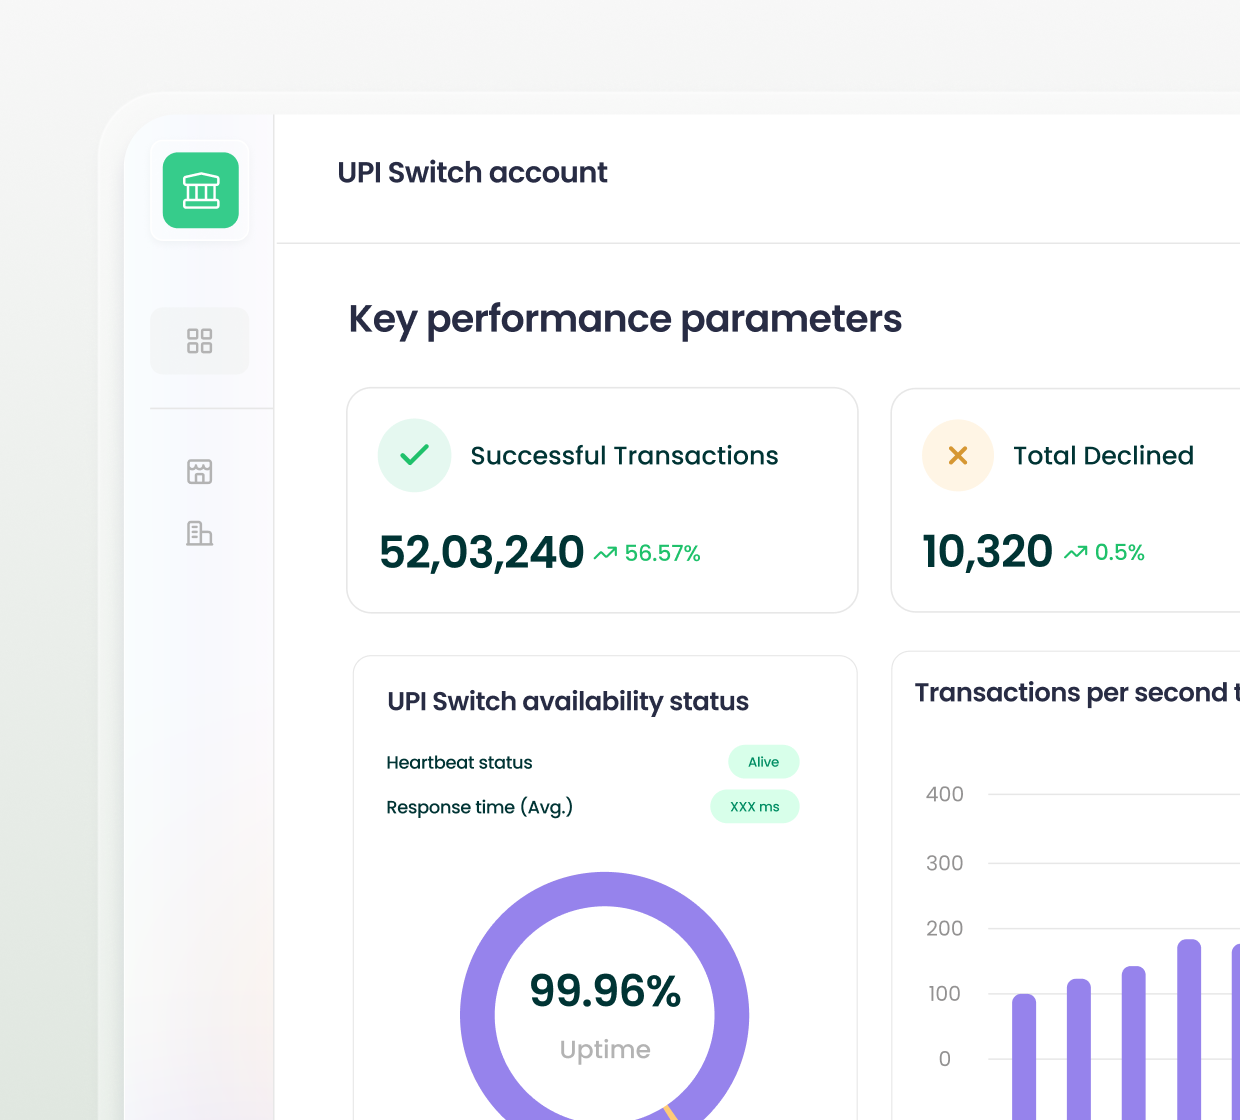Click the Response time (Avg.) label
1240x1120 pixels.
point(479,807)
